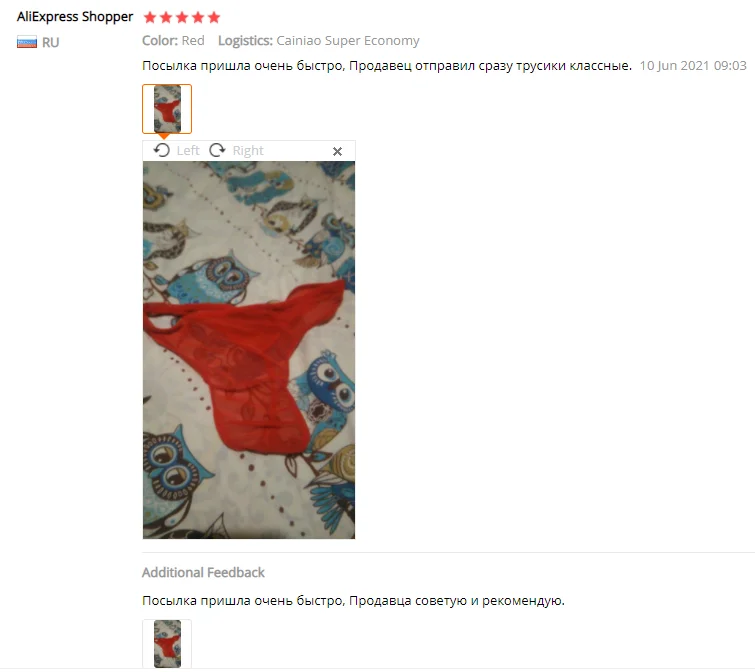Image resolution: width=755 pixels, height=672 pixels.
Task: Click the Additional Feedback heading
Action: pos(203,572)
